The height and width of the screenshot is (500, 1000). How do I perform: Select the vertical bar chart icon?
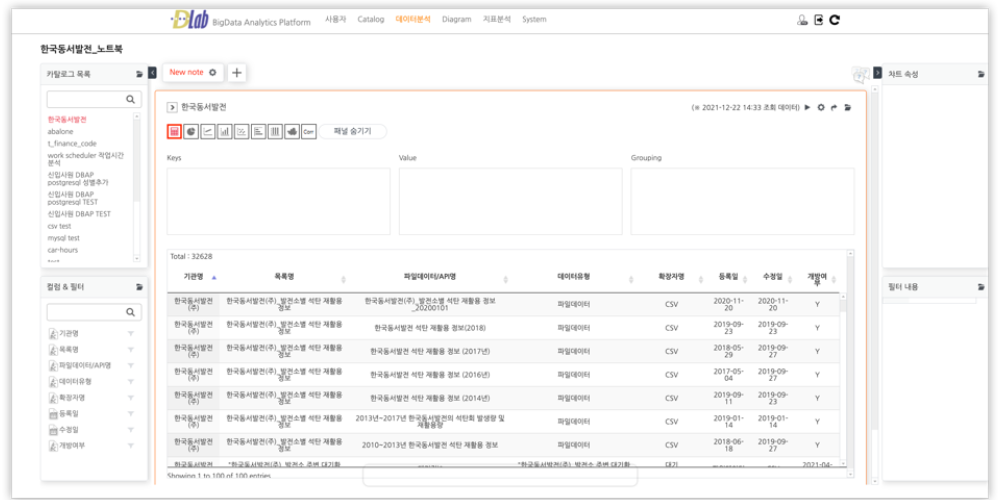224,131
